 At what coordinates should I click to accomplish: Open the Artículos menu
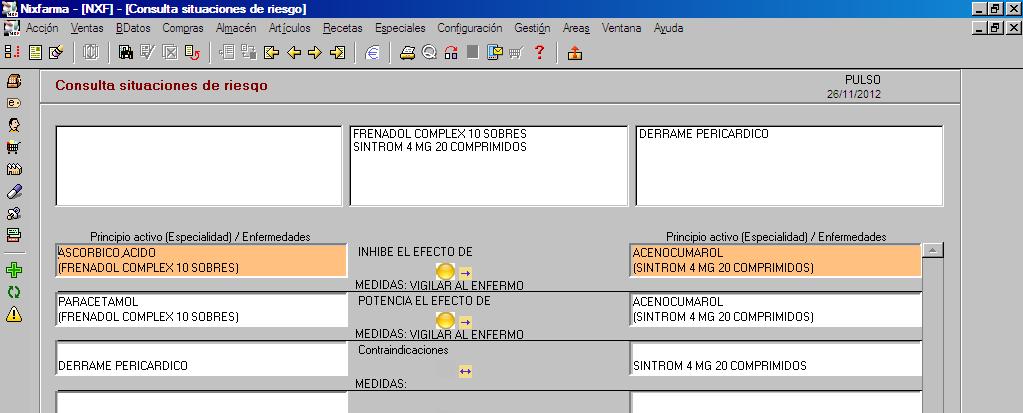tap(290, 28)
